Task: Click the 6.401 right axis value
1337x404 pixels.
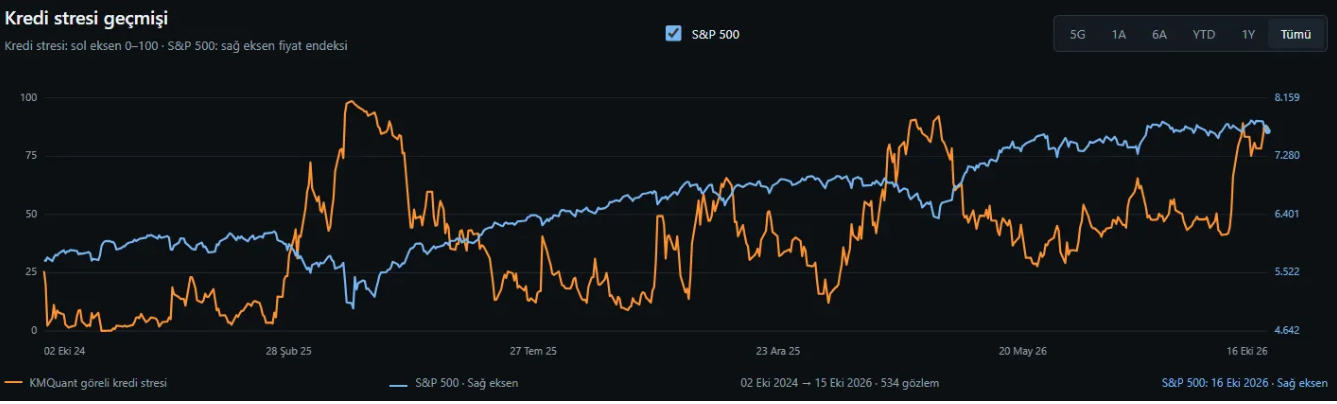Action: pyautogui.click(x=1286, y=213)
